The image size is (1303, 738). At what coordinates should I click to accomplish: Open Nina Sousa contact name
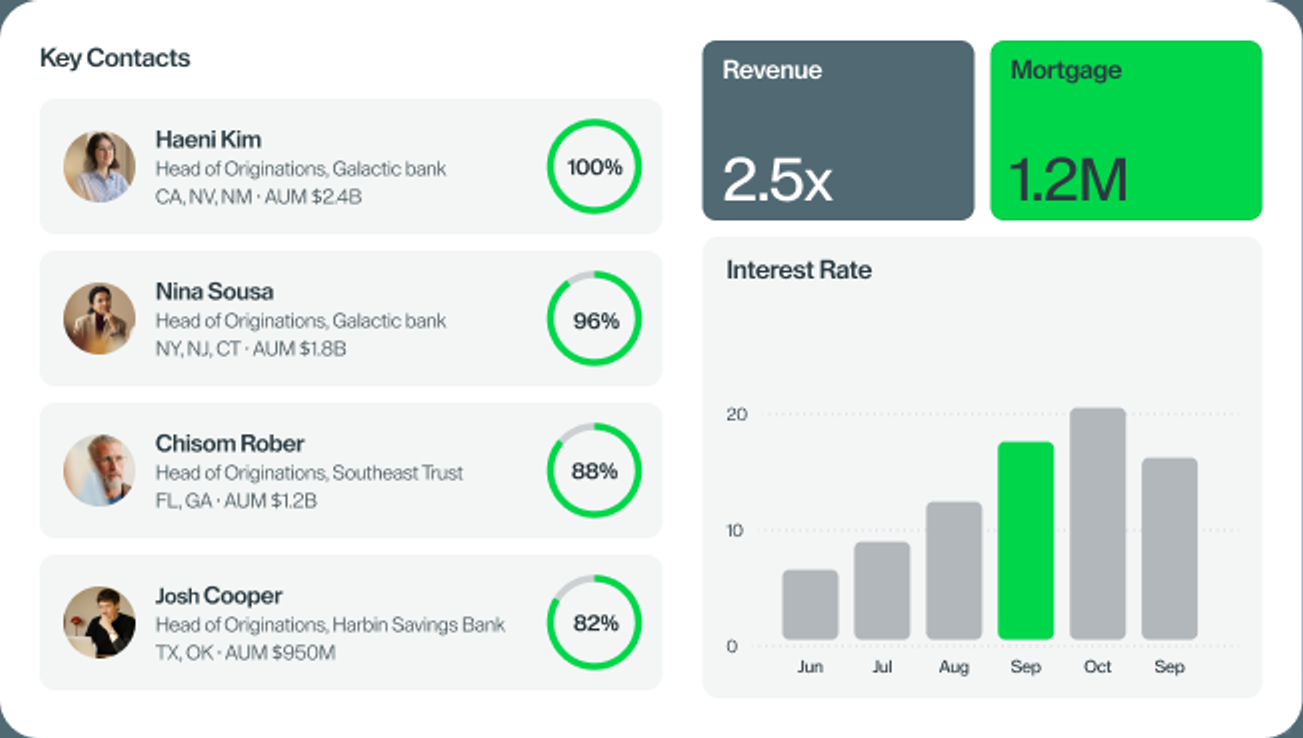tap(214, 291)
